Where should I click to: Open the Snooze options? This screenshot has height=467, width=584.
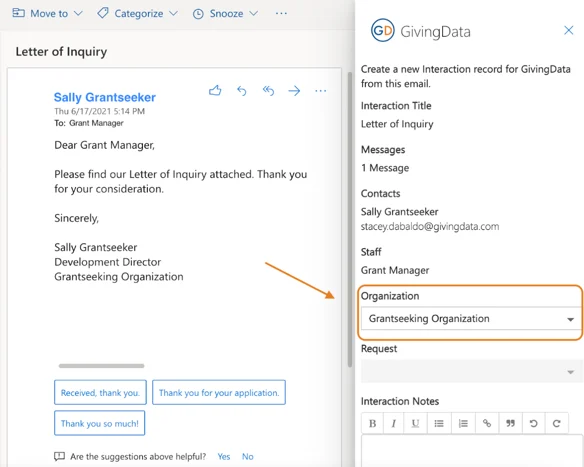pyautogui.click(x=225, y=13)
